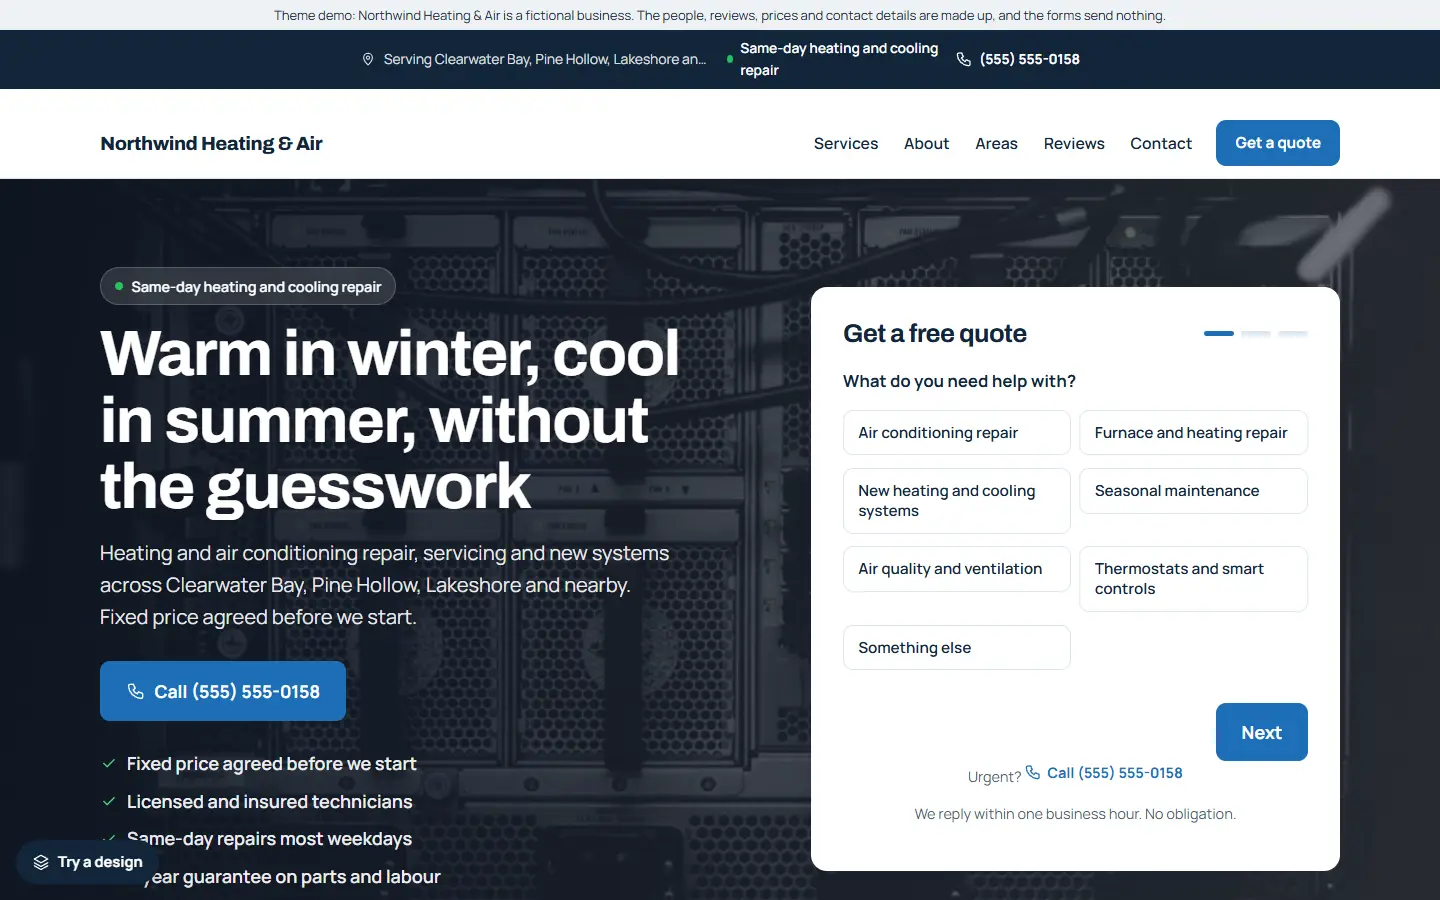The image size is (1440, 900).
Task: Open the Try a design button
Action: click(87, 862)
